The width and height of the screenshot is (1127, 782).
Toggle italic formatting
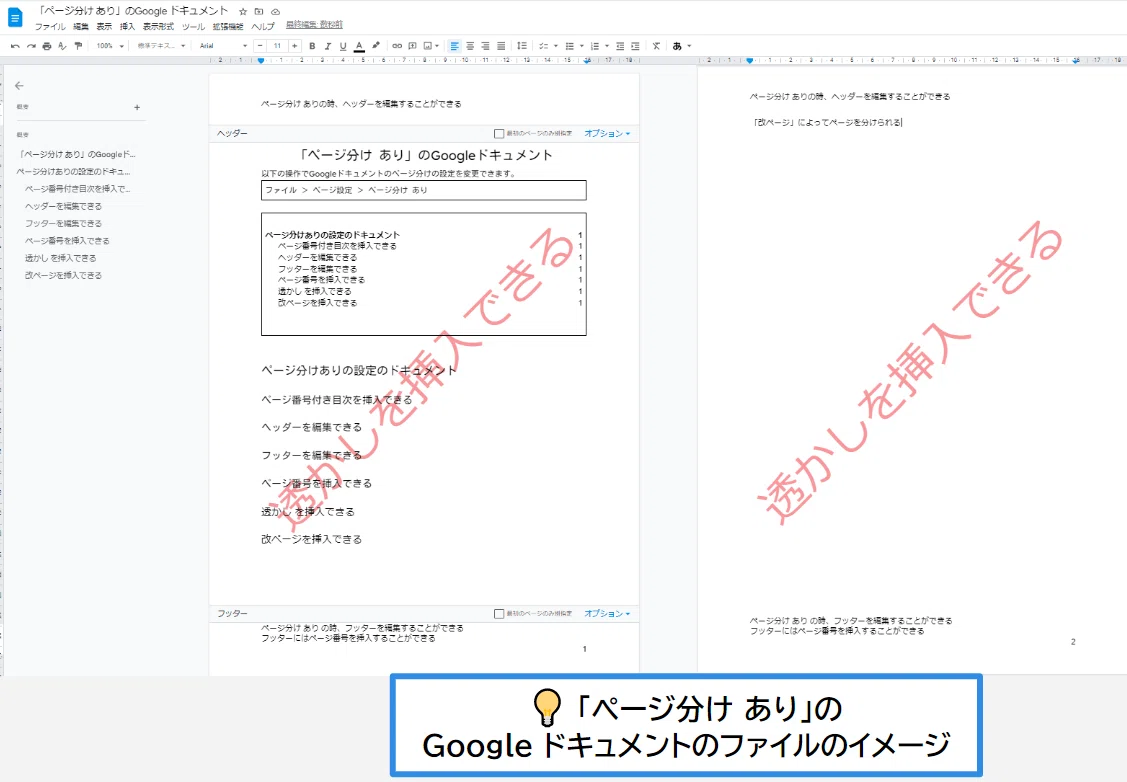click(328, 46)
